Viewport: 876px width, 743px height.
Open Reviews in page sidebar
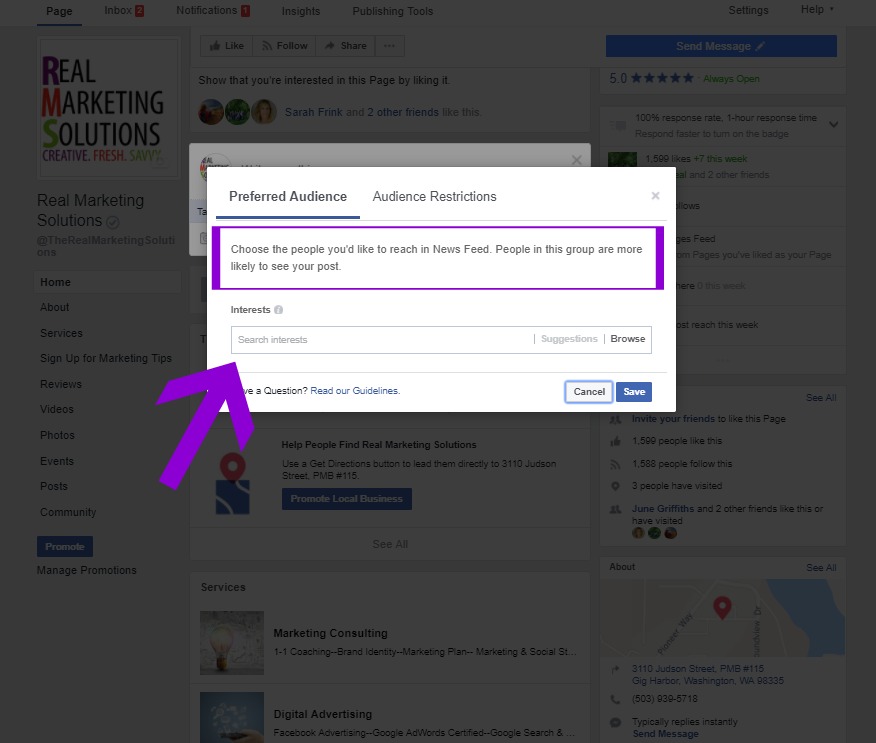(61, 384)
